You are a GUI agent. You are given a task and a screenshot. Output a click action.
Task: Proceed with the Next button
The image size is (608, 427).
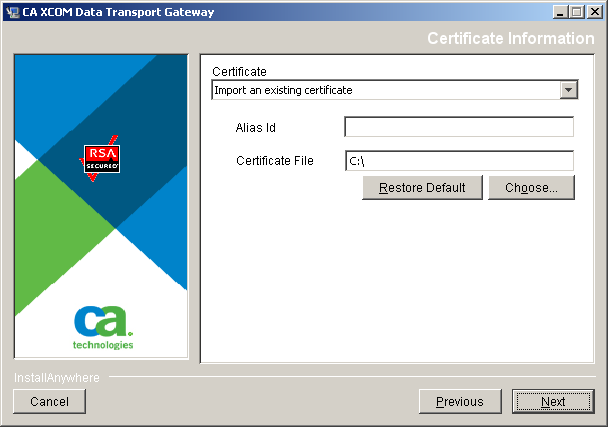click(552, 401)
